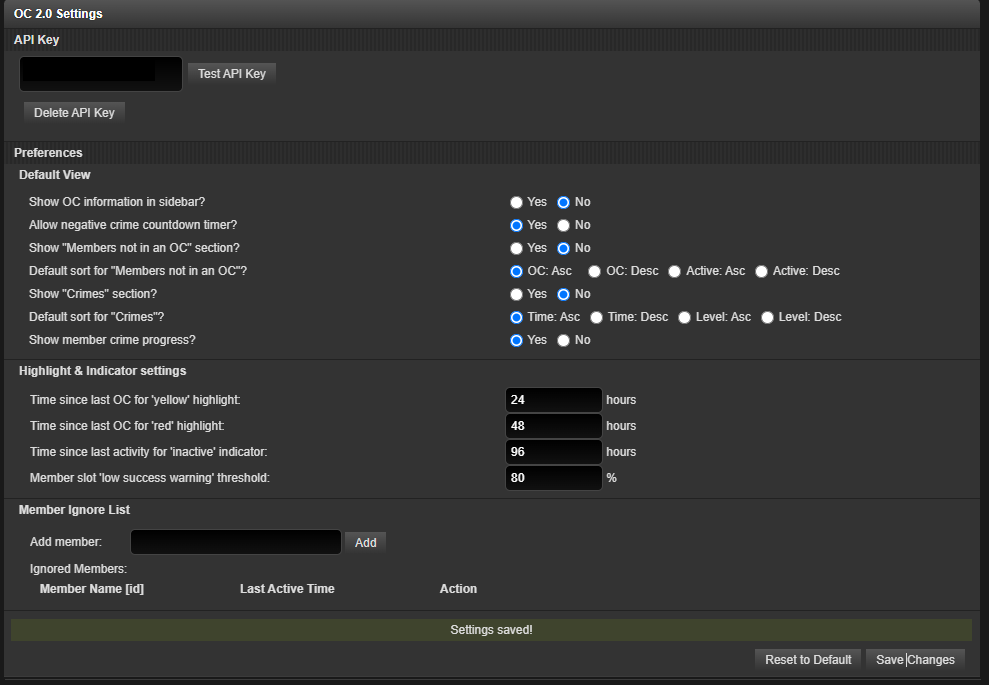Click the red highlight hours input
This screenshot has width=989, height=685.
pyautogui.click(x=553, y=426)
